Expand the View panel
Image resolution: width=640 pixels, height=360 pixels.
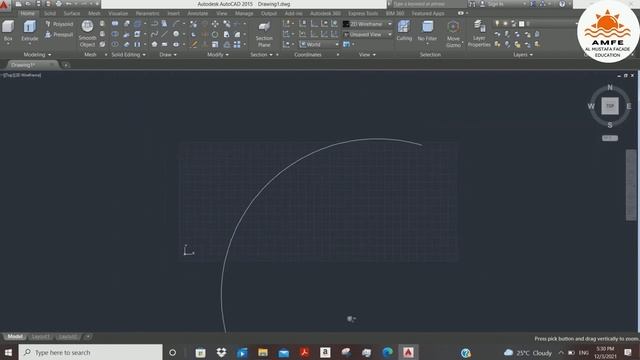point(367,55)
